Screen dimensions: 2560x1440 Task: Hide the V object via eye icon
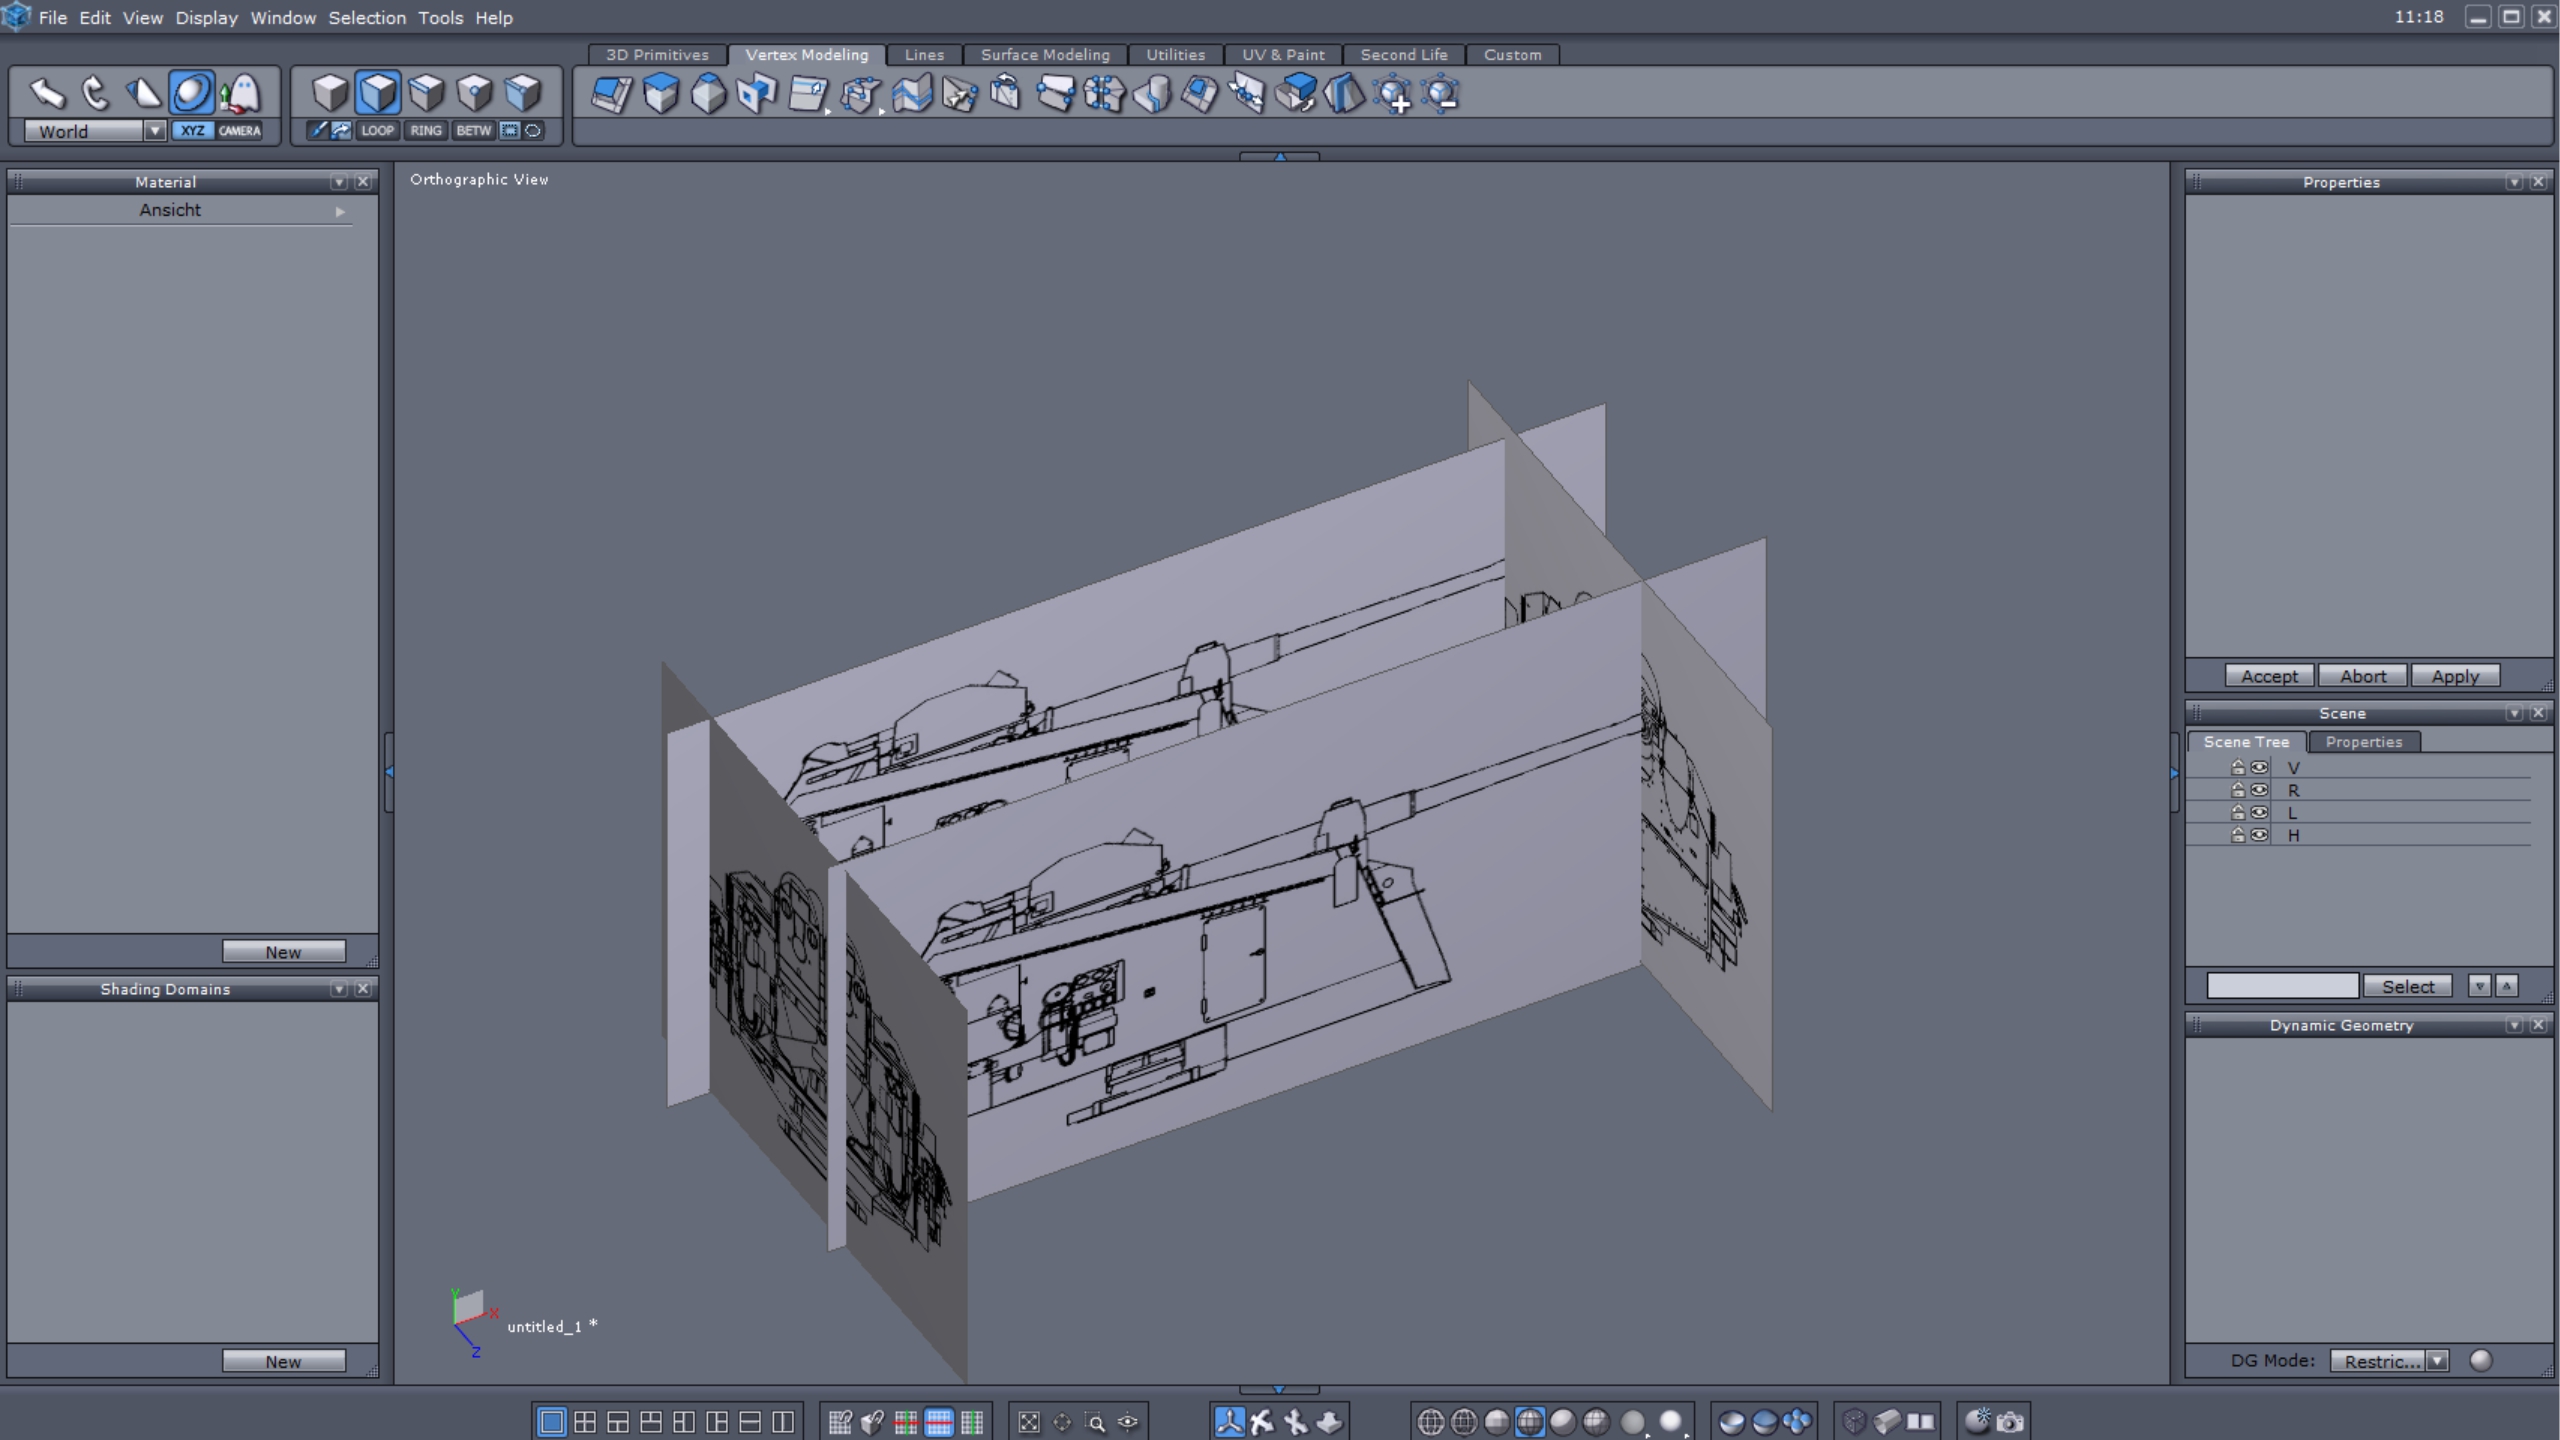2259,767
